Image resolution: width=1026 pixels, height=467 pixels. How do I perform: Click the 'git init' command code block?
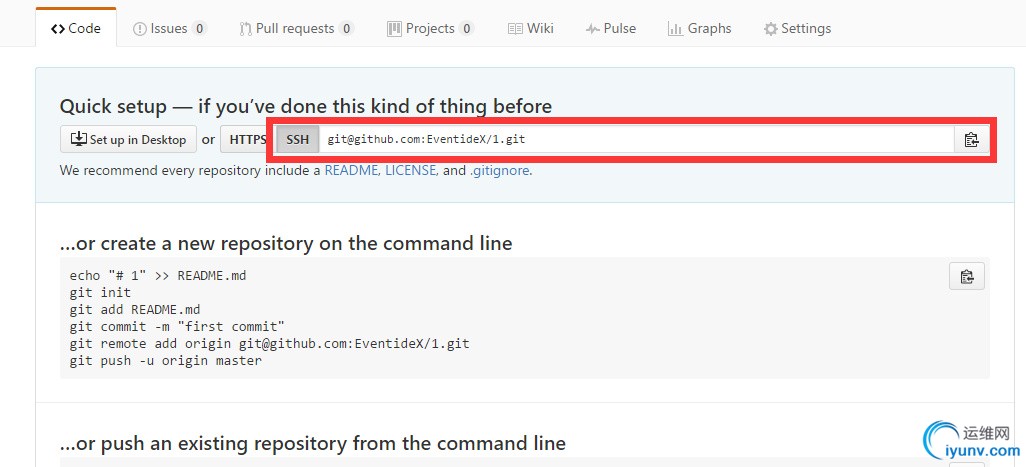point(101,293)
